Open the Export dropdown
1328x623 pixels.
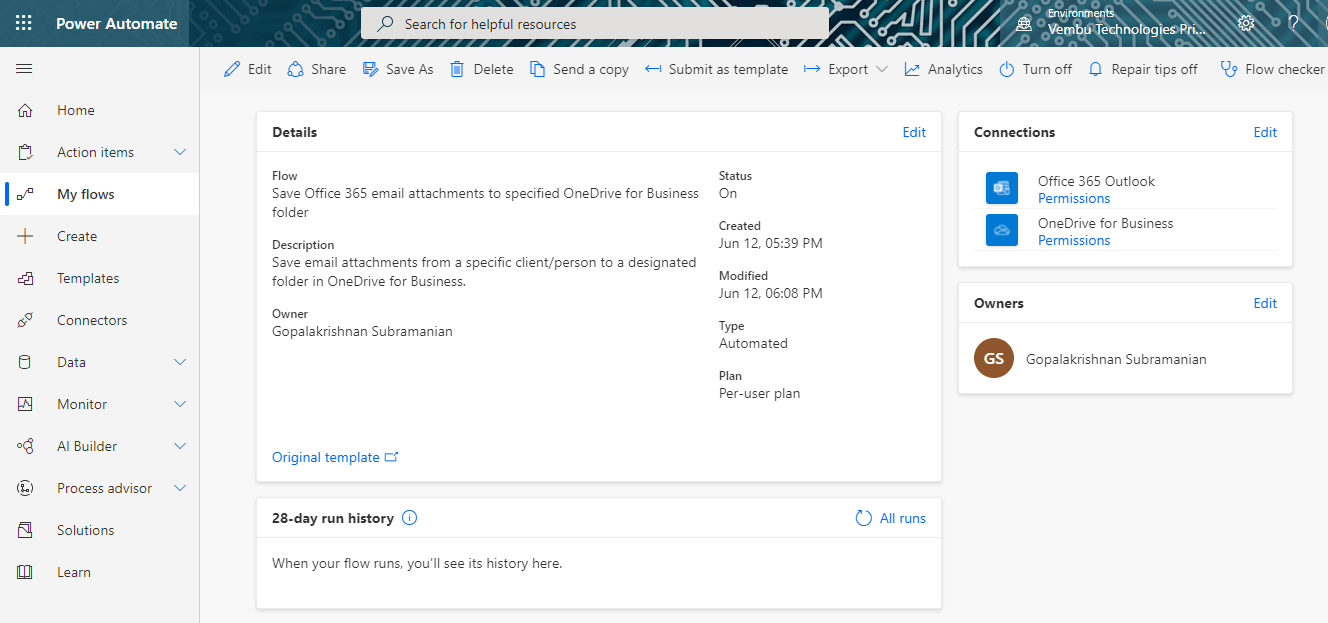(x=846, y=69)
